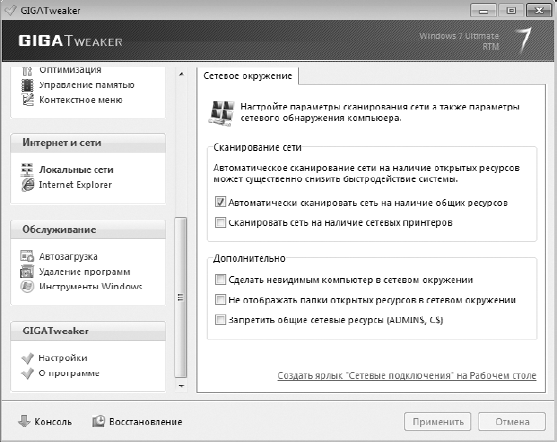558x443 pixels.
Task: Click the network computers icon in panel
Action: 222,113
